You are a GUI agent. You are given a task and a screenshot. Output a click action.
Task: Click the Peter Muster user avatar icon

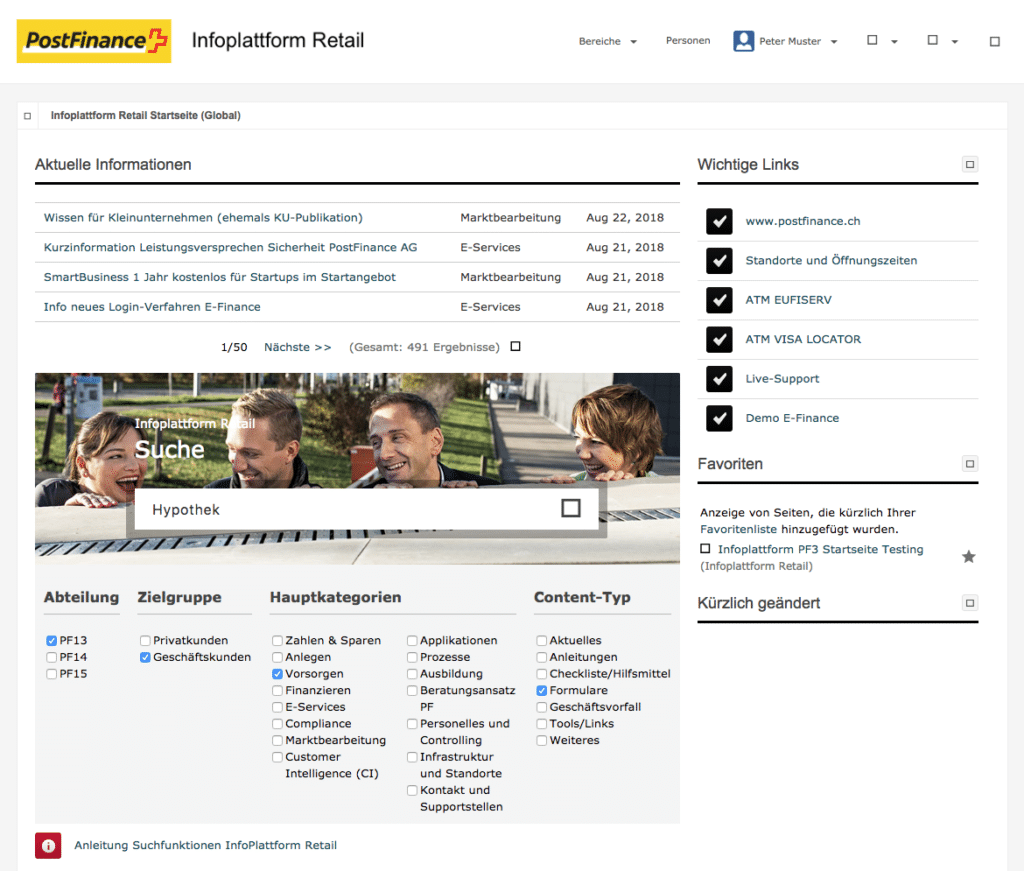point(743,41)
